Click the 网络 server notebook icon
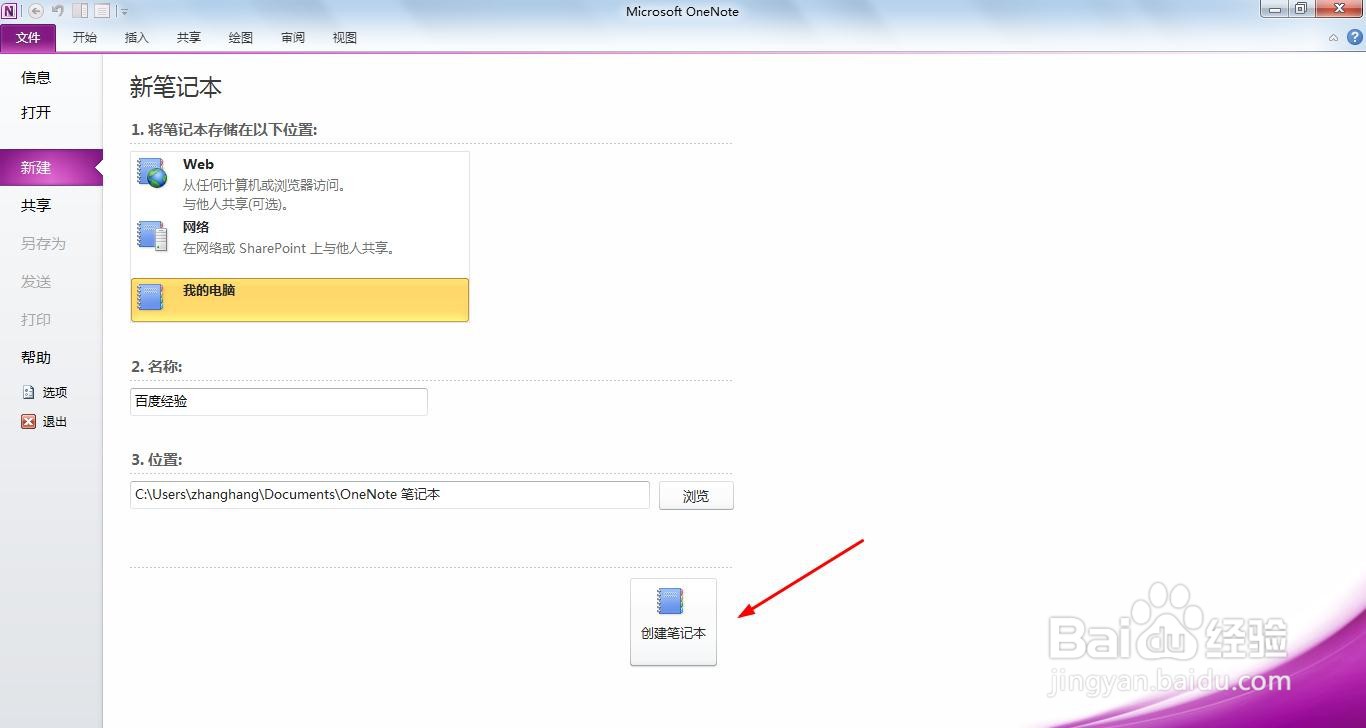Screen dimensions: 1366x728 click(x=152, y=236)
